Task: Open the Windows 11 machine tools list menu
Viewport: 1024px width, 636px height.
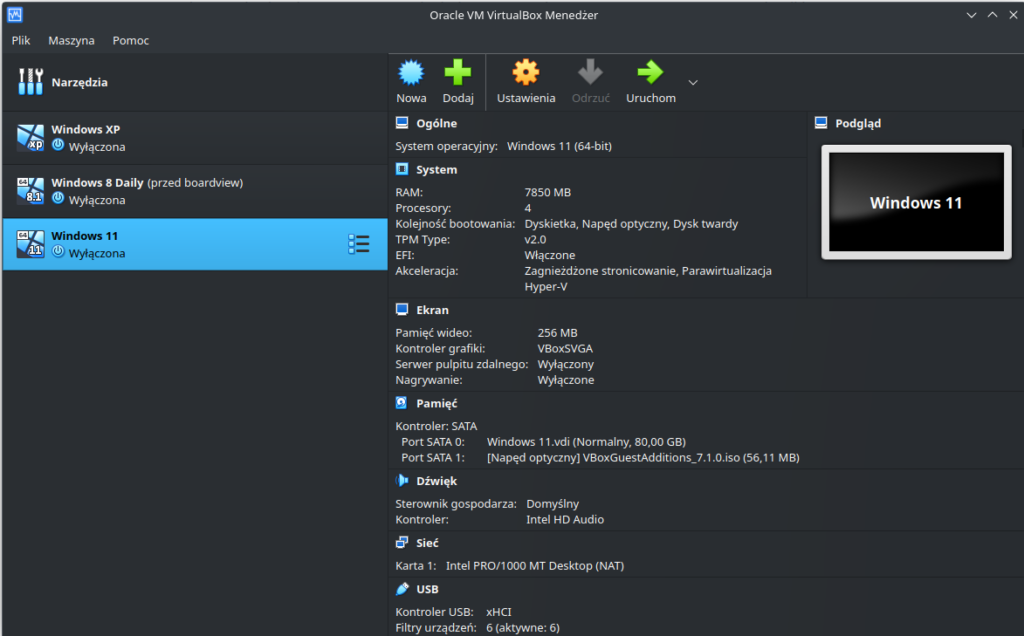Action: coord(359,244)
